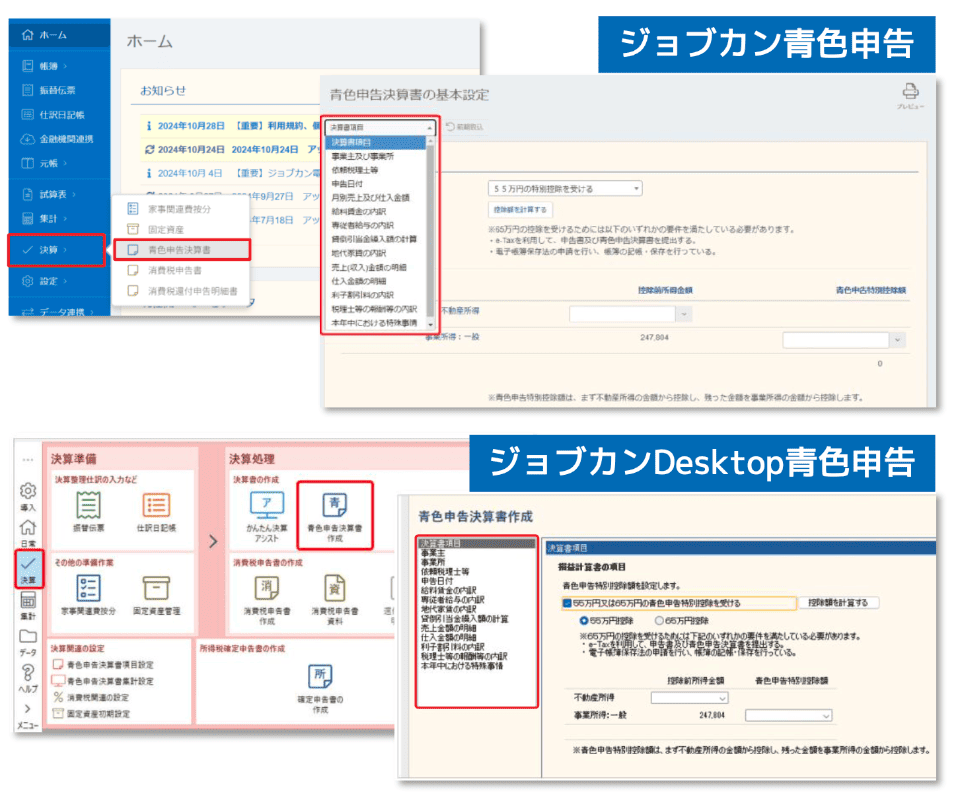The image size is (960, 801).
Task: Open the 決算 menu in blue sidebar
Action: tap(57, 250)
